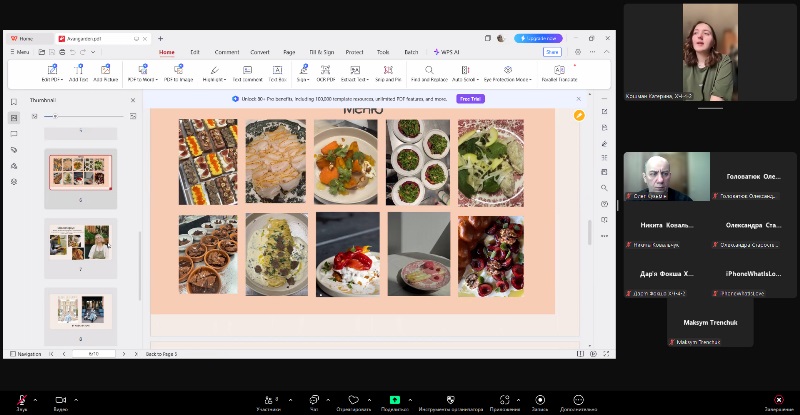Click the Add Picture tool
800x415 pixels.
coord(106,72)
